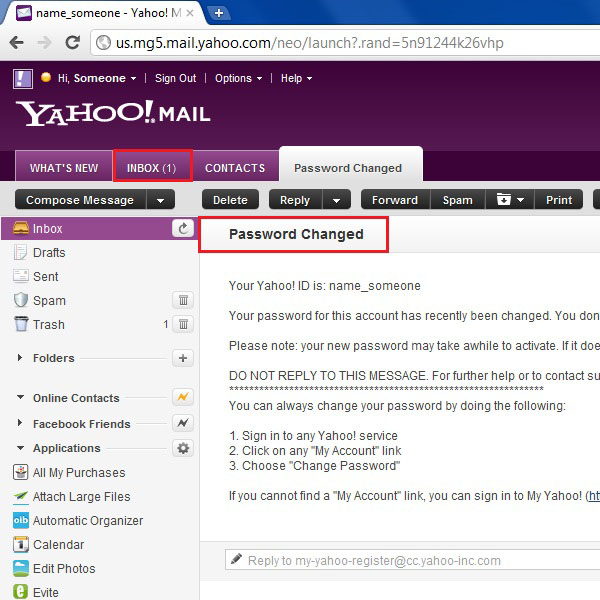
Task: Click the Facebook Friends connect icon
Action: (x=183, y=423)
